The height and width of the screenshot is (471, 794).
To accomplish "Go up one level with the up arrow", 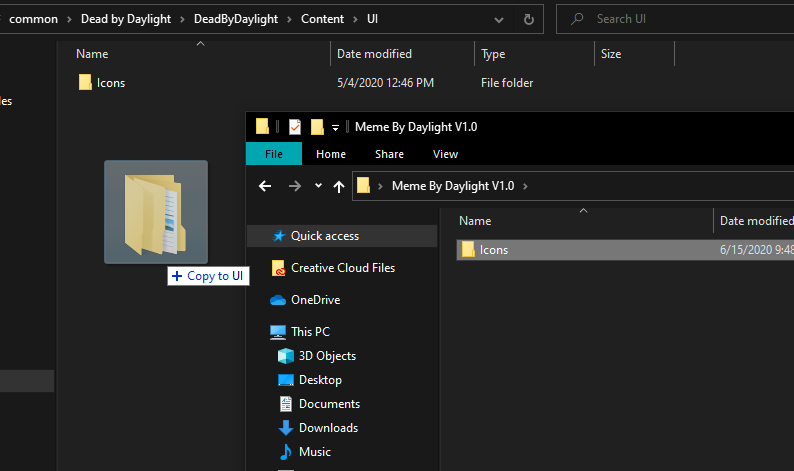I will pos(339,186).
